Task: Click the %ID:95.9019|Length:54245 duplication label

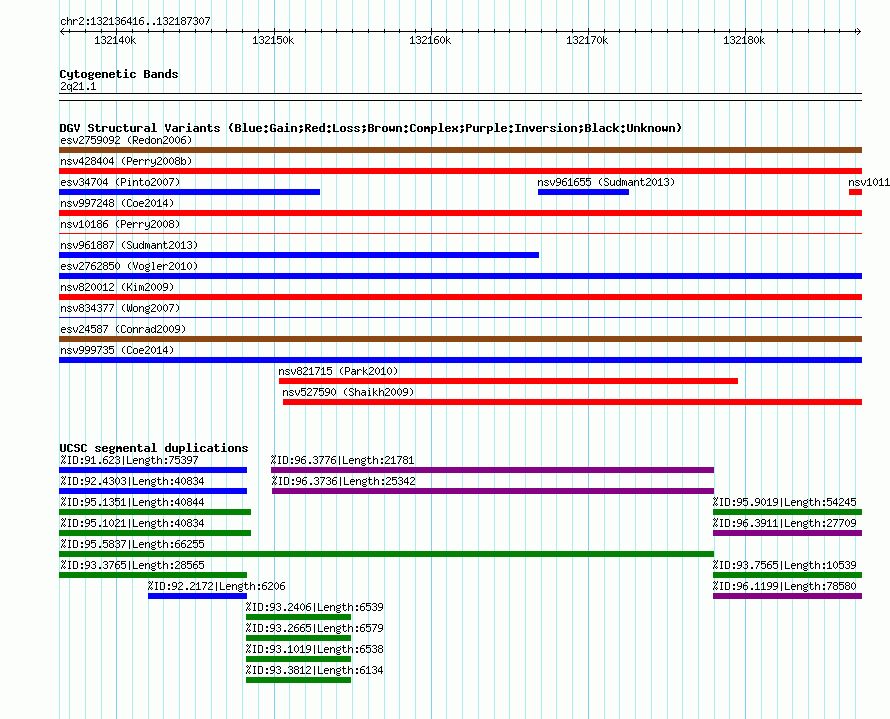Action: click(784, 502)
